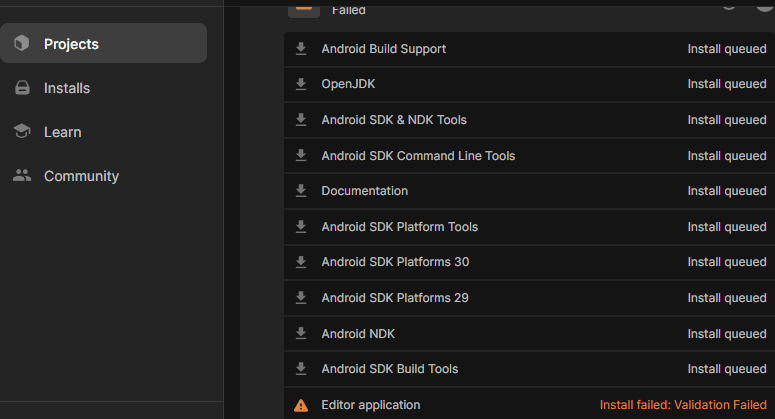This screenshot has height=419, width=775.
Task: Select Android SDK Command Line Tools label
Action: tap(418, 156)
